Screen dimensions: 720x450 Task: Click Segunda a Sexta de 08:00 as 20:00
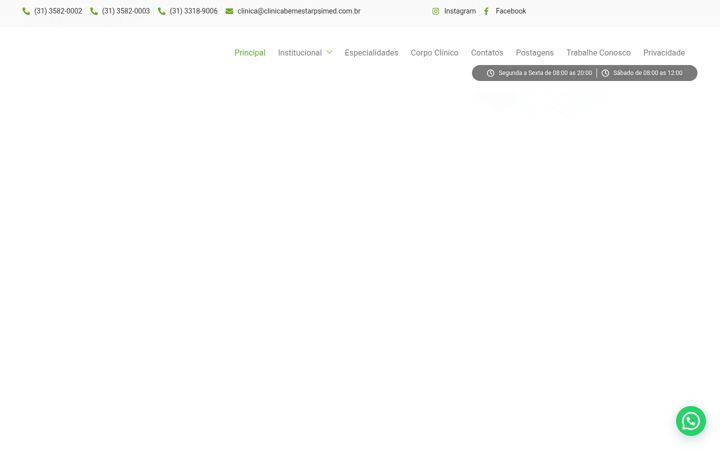point(545,73)
